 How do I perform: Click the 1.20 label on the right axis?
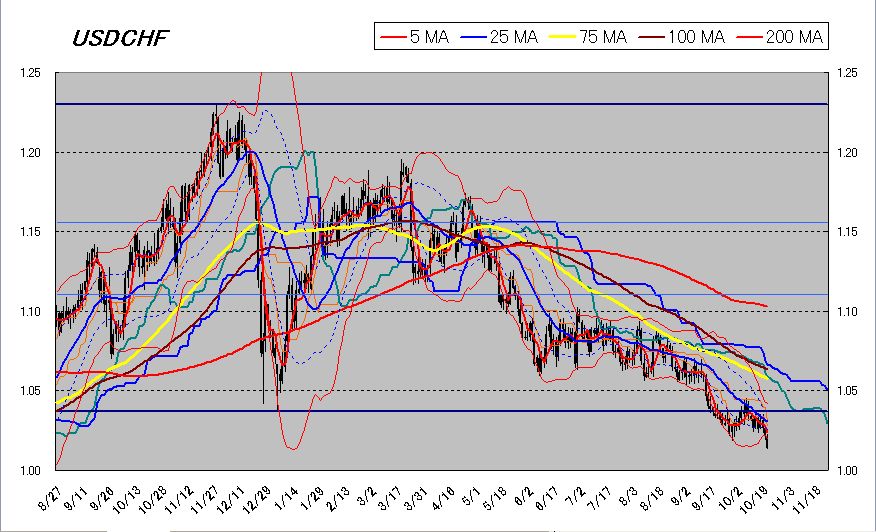tap(846, 152)
